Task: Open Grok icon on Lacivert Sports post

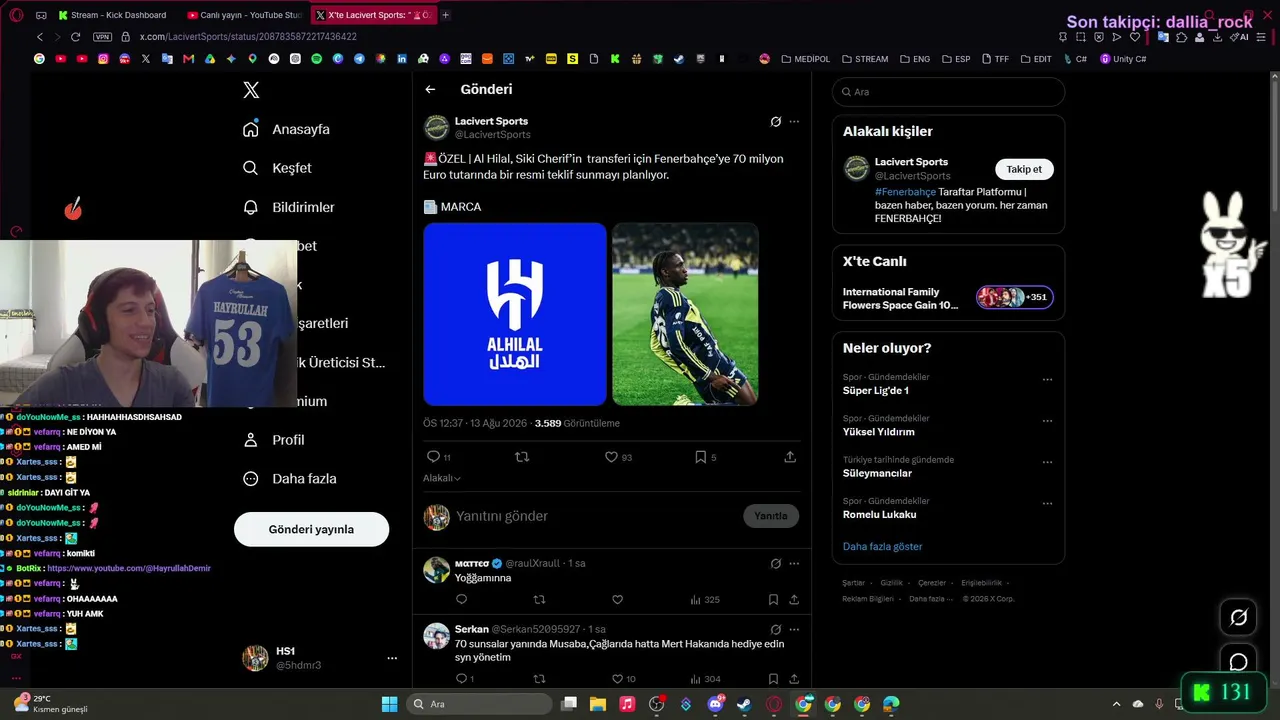Action: [x=775, y=122]
